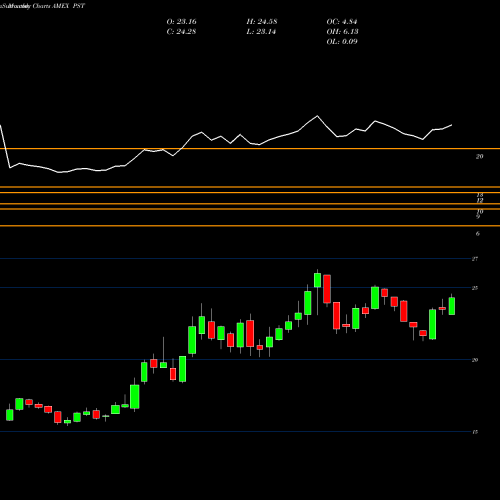Click the close price value C: 24.28

(181, 32)
